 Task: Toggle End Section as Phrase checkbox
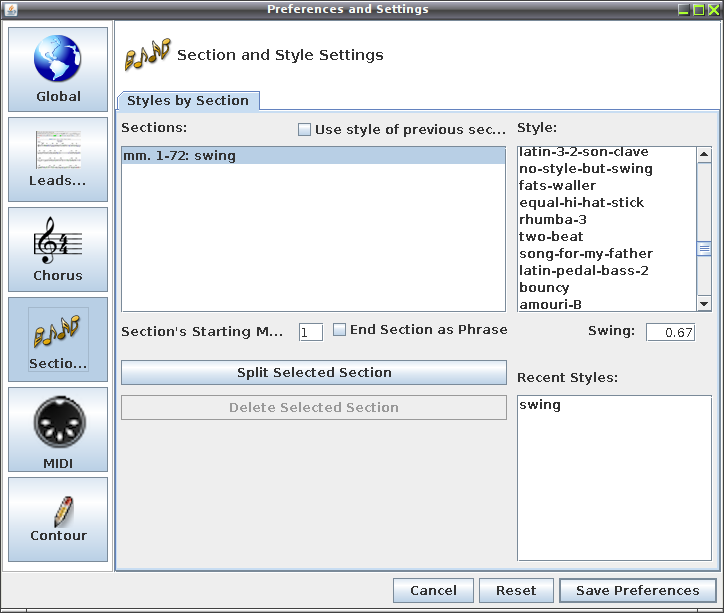[x=339, y=330]
